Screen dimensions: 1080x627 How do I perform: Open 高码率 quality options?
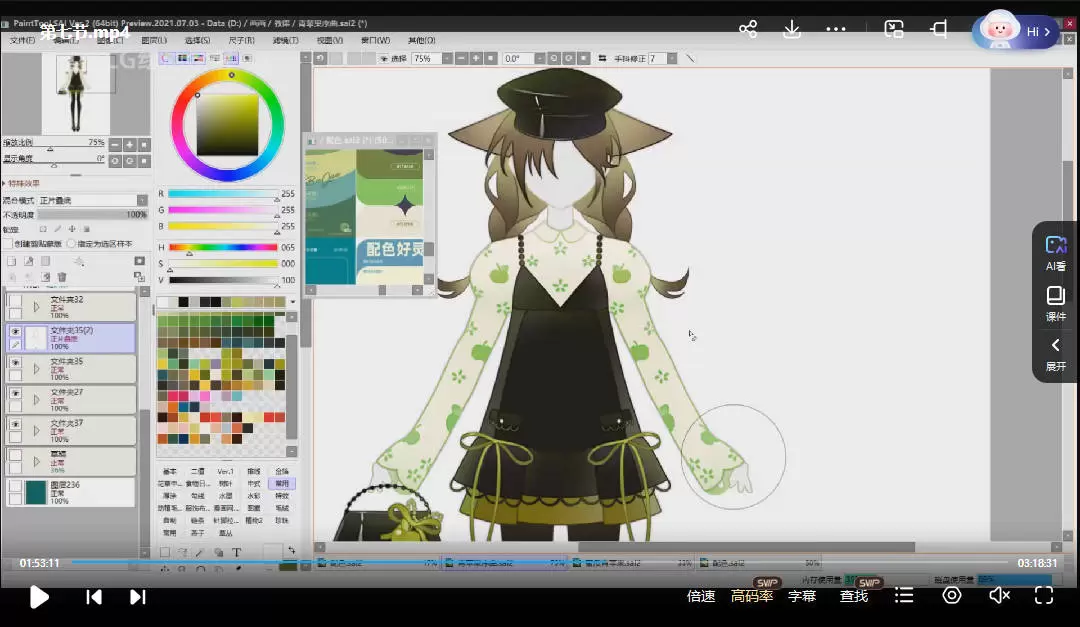coord(751,596)
